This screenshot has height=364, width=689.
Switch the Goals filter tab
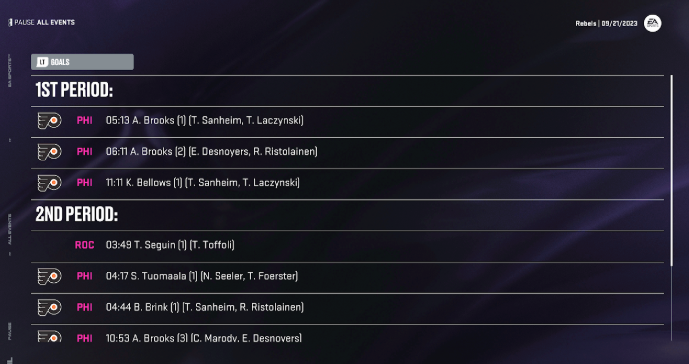[x=82, y=62]
